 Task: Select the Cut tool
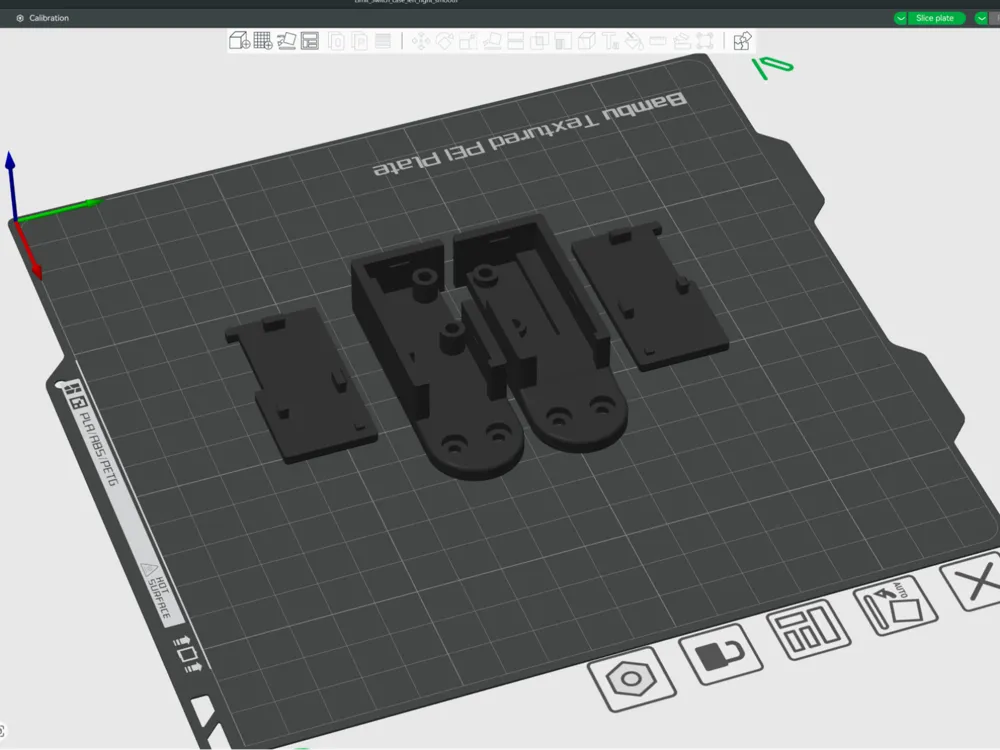(515, 41)
